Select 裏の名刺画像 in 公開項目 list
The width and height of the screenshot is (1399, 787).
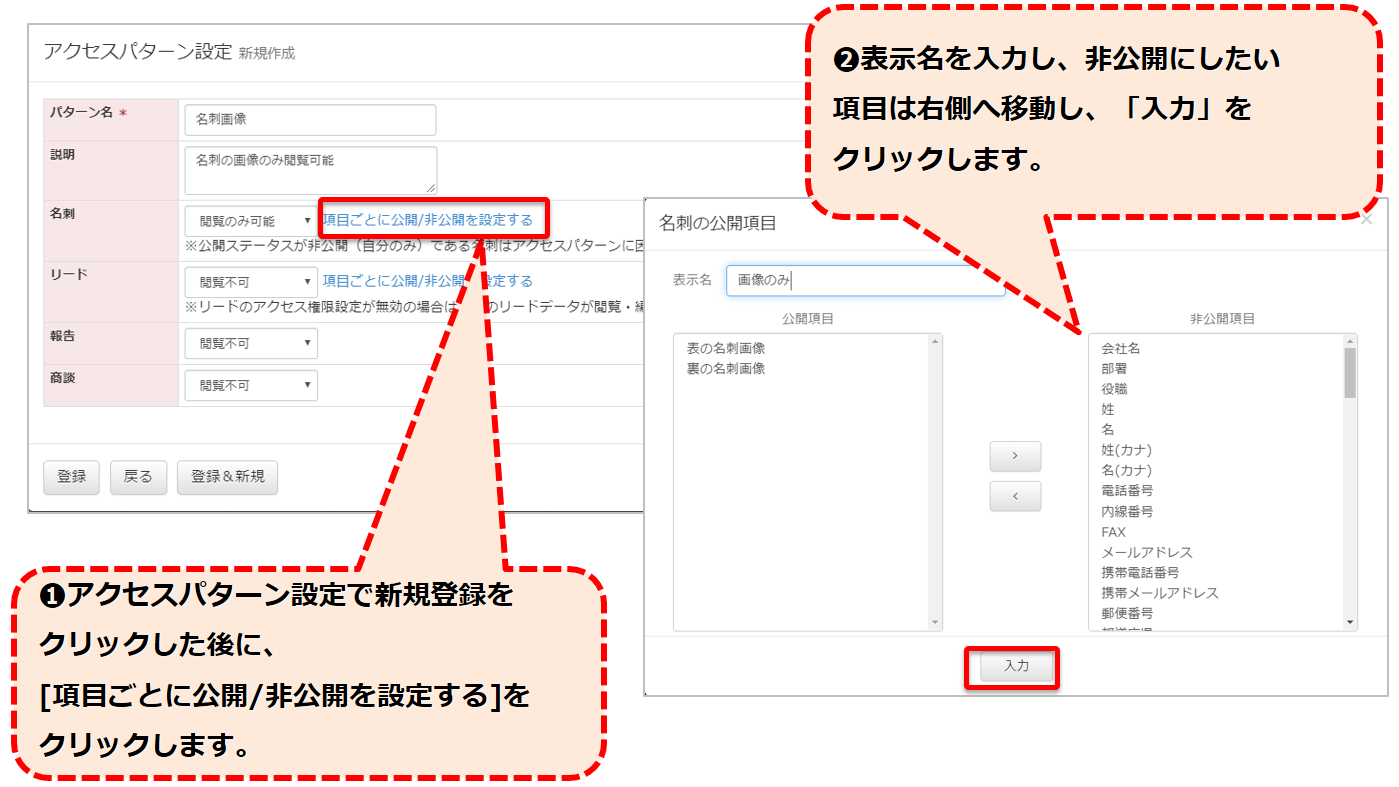pos(726,368)
